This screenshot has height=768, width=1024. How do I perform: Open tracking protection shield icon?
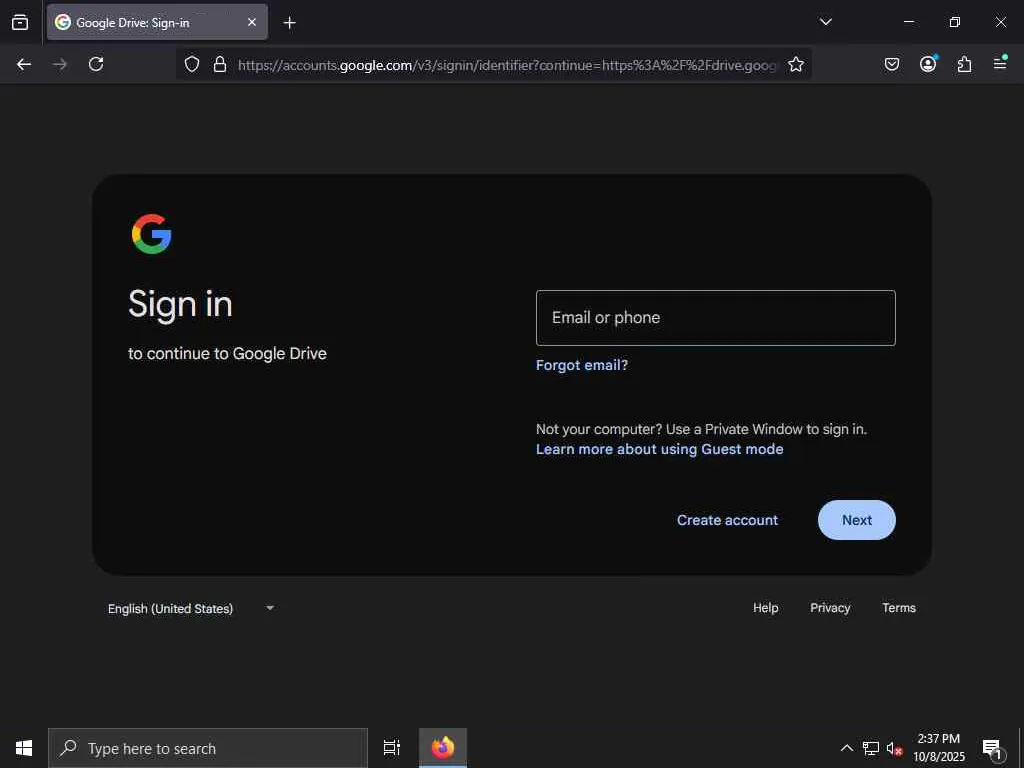click(x=191, y=64)
